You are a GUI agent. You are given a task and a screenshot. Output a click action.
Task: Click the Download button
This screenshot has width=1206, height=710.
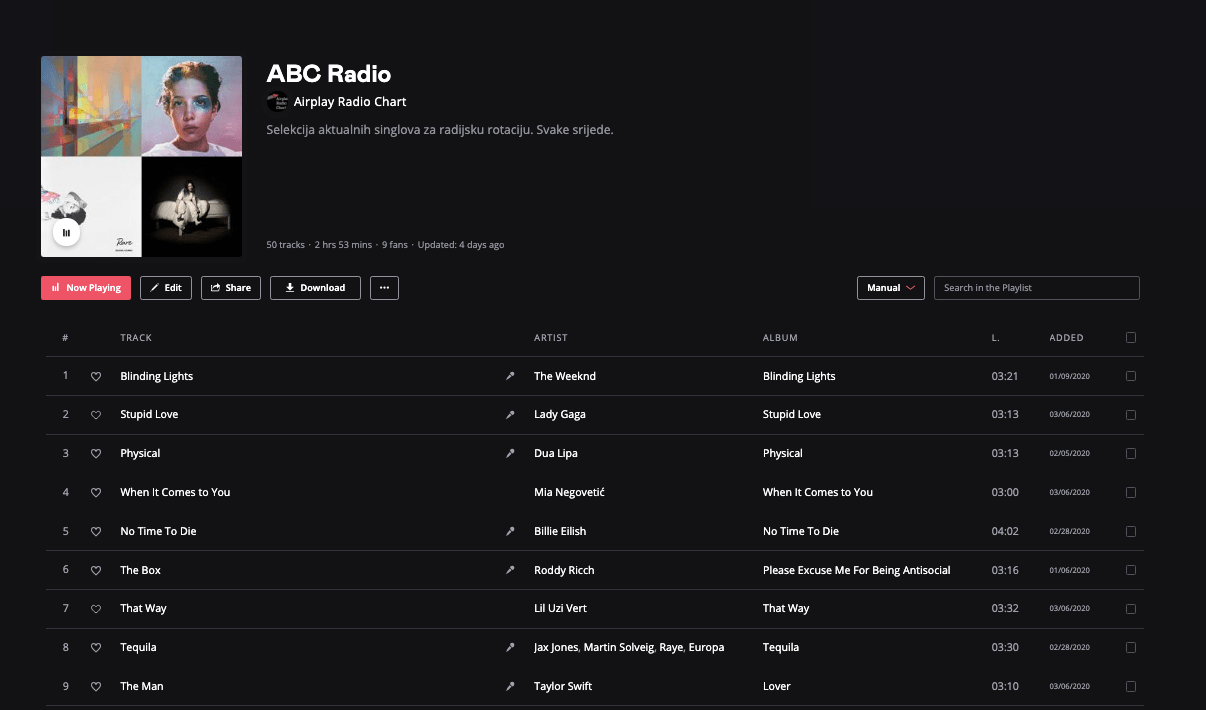315,288
